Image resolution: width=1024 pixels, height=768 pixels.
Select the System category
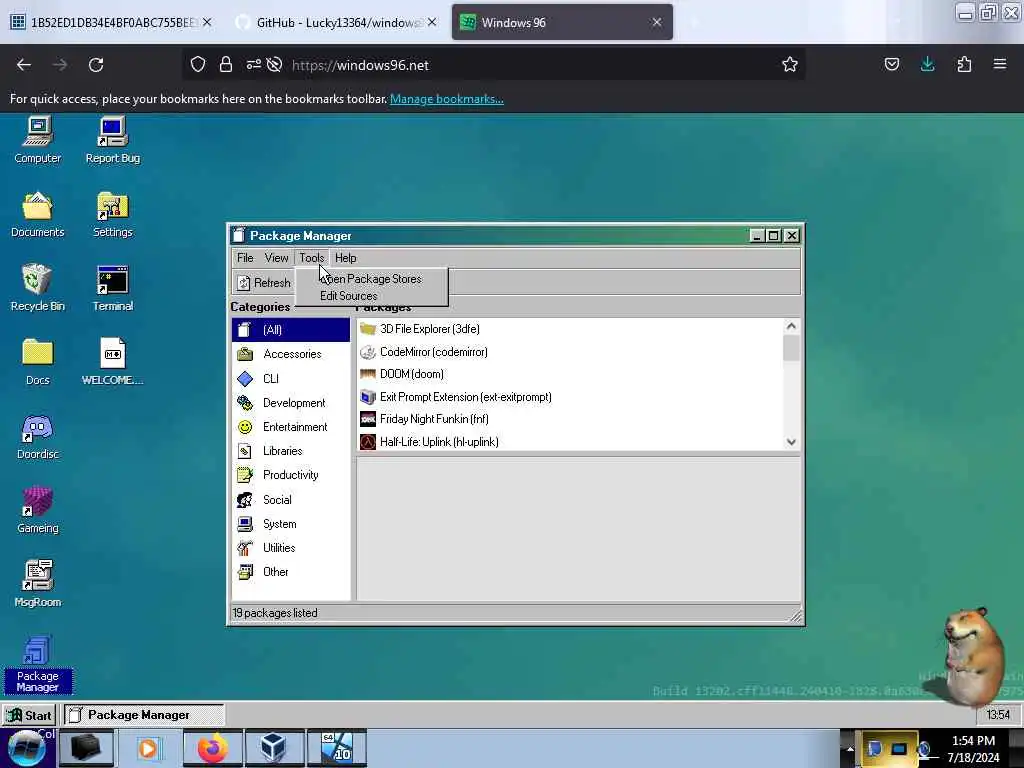tap(291, 524)
